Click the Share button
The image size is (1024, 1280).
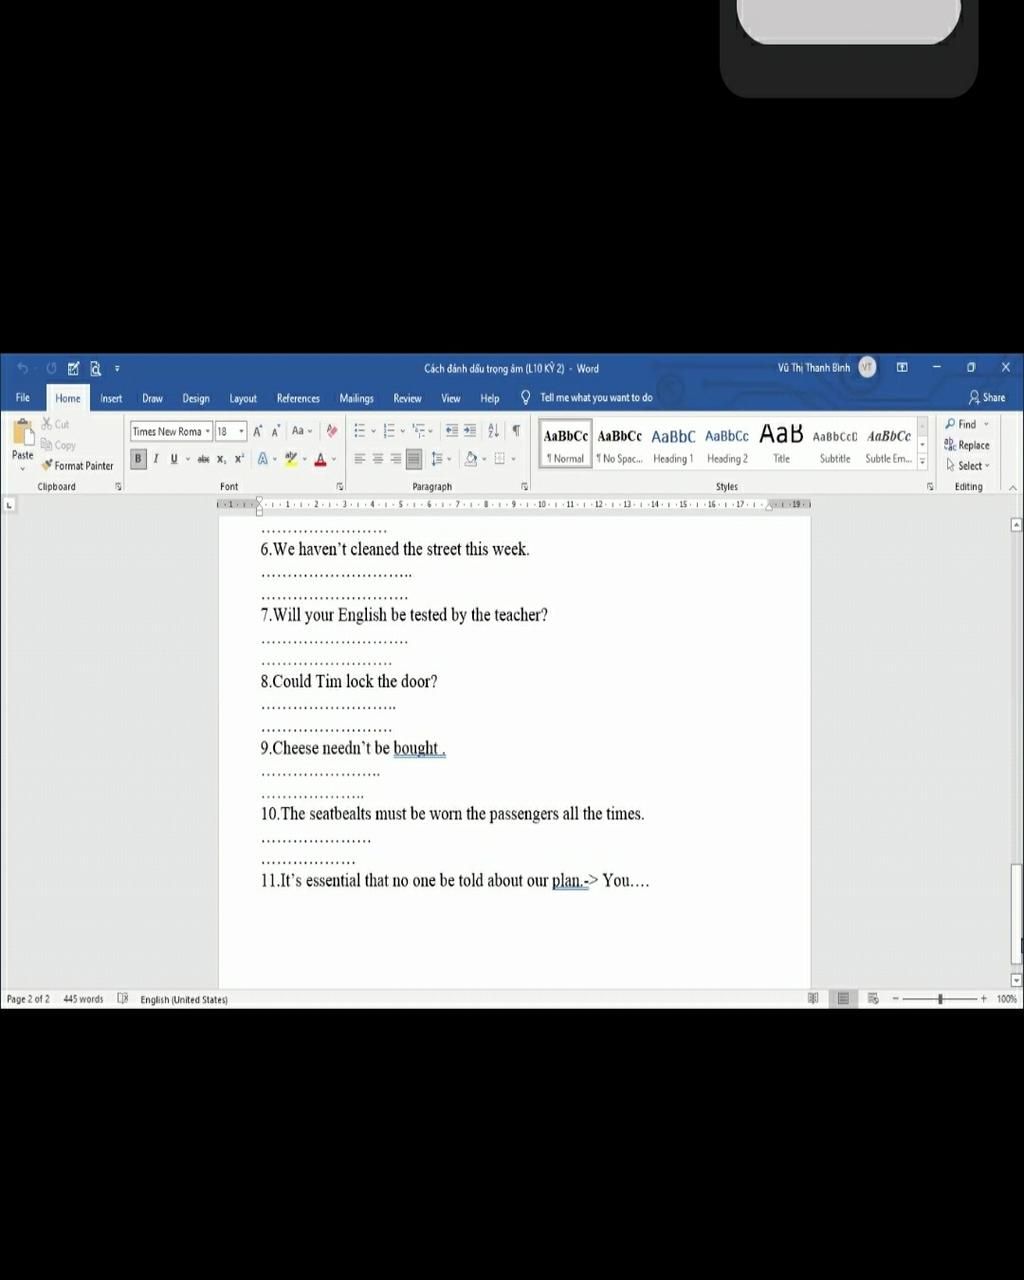[987, 397]
